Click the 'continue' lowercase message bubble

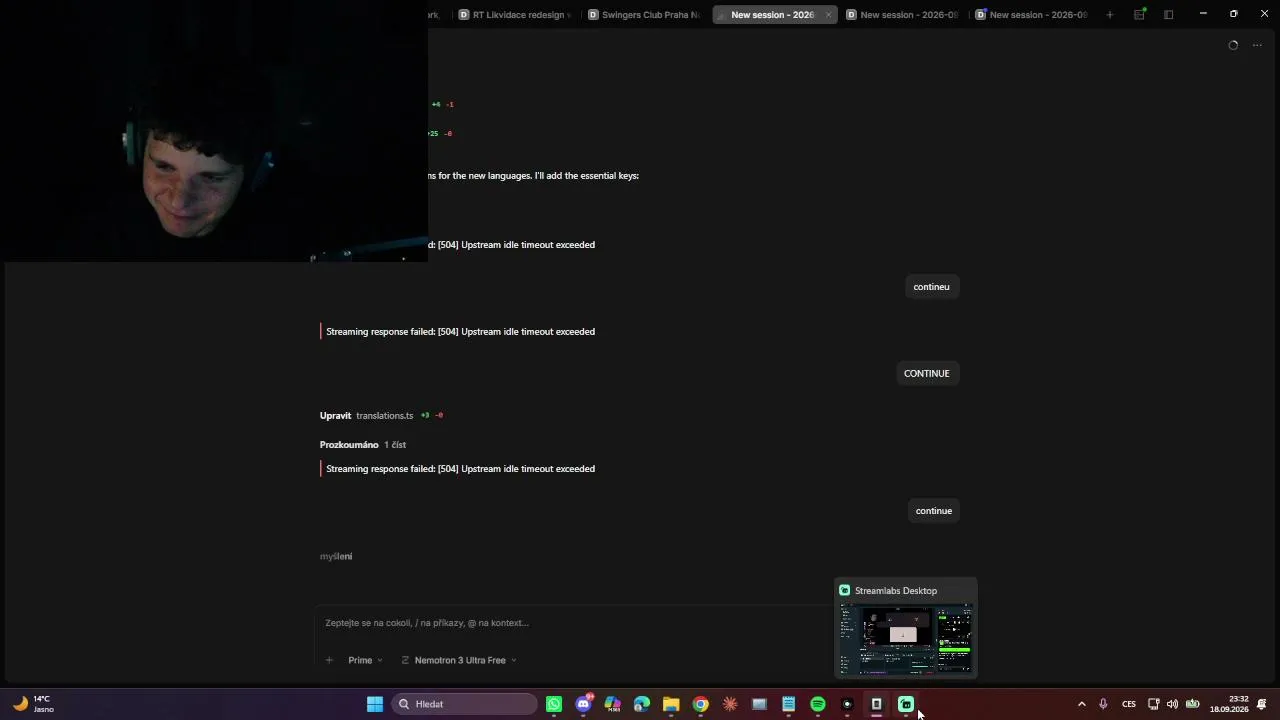click(934, 511)
